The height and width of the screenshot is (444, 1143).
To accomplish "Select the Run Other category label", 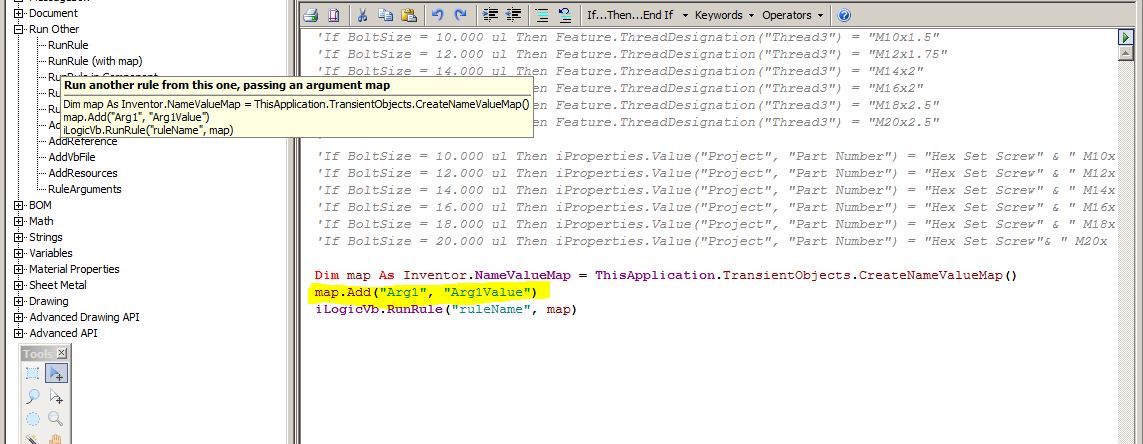I will [x=54, y=29].
